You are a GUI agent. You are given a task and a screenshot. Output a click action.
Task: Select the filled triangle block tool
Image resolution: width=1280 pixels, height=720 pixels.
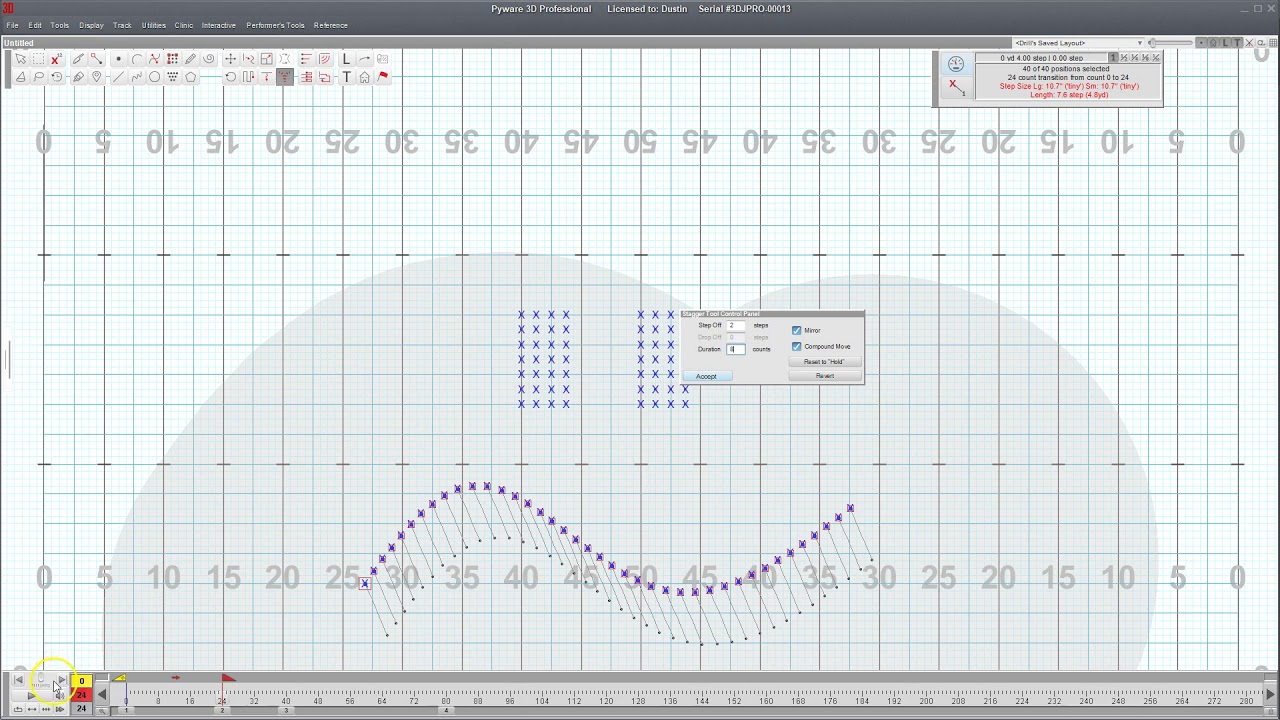pyautogui.click(x=172, y=77)
